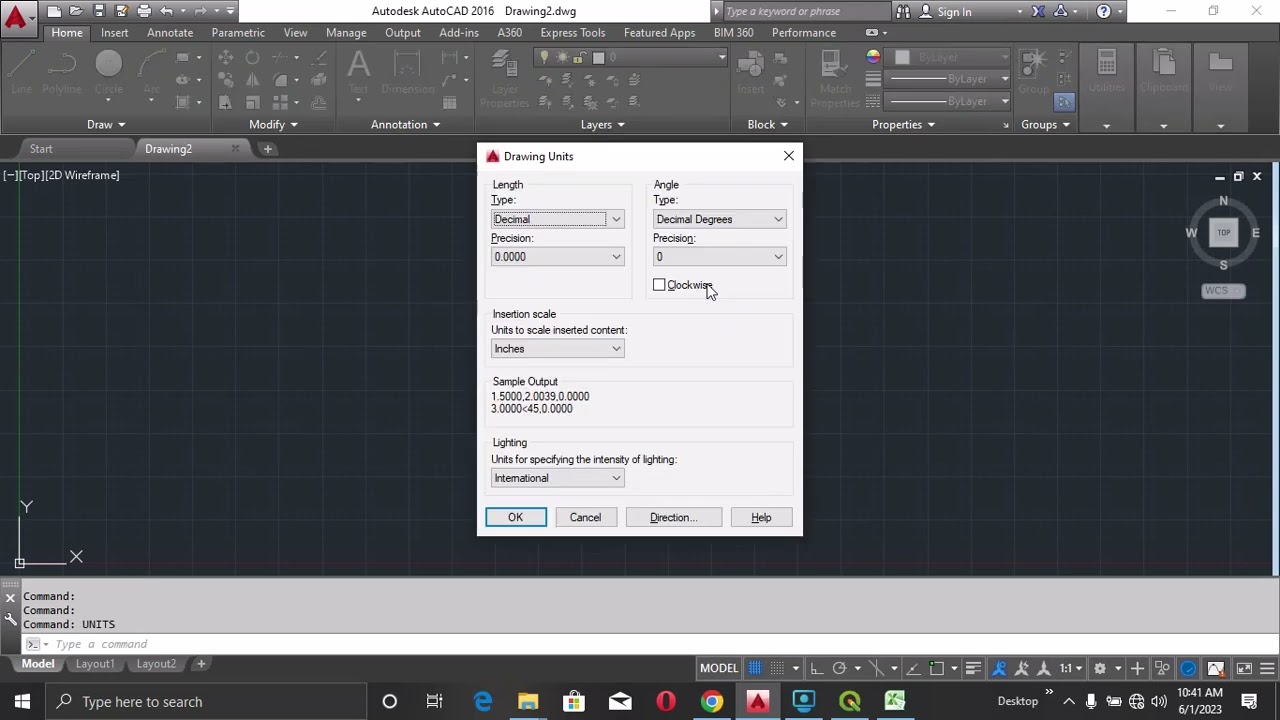The height and width of the screenshot is (720, 1280).
Task: Toggle ortho mode in status bar
Action: click(x=816, y=668)
